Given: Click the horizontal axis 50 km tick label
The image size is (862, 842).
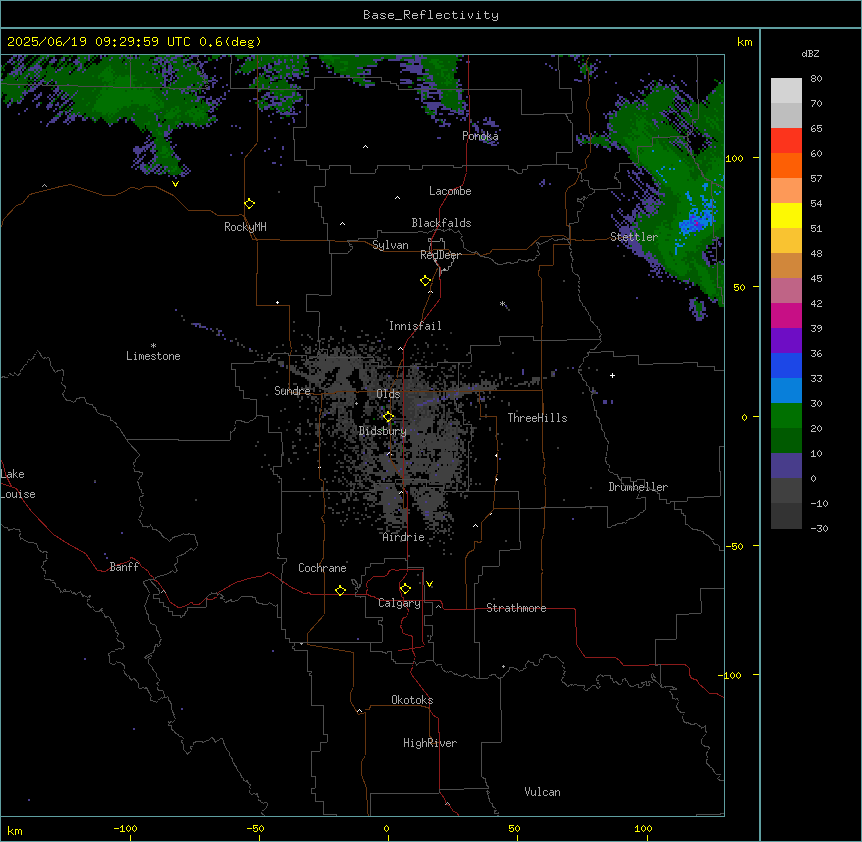Looking at the screenshot, I should [514, 829].
